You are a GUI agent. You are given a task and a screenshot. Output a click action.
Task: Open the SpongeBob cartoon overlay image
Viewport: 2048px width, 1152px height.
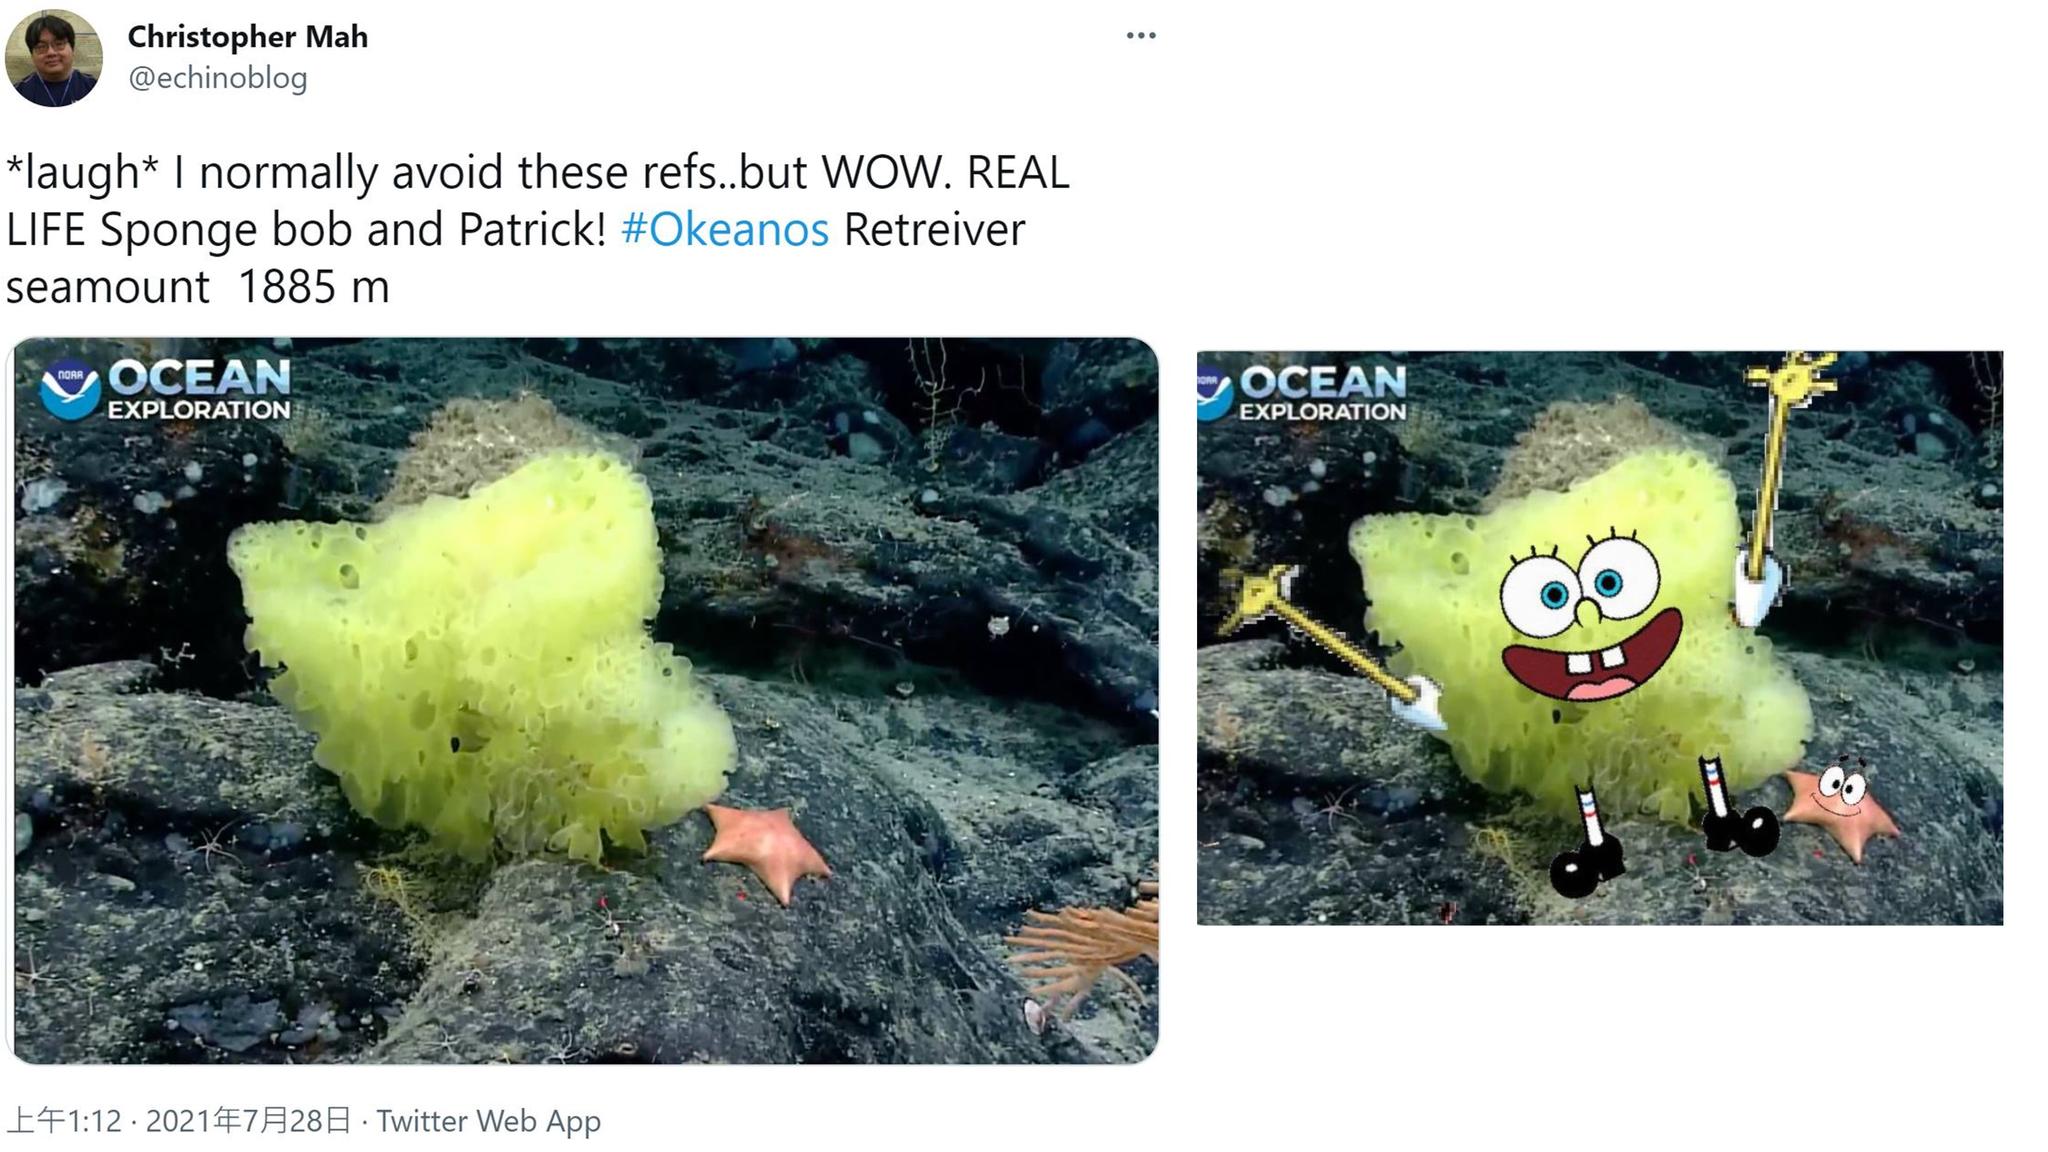[x=1600, y=638]
